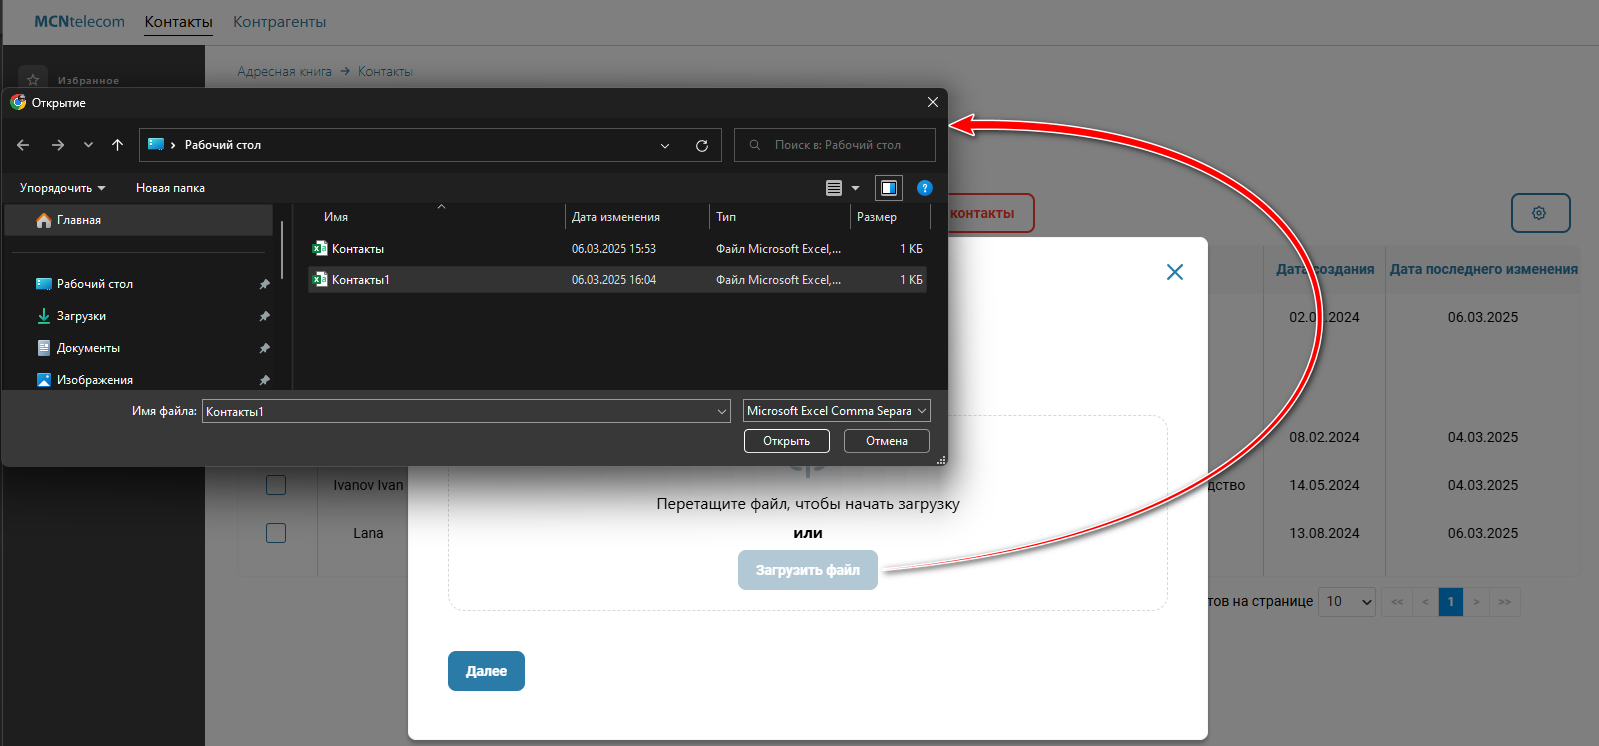Open the table settings gear button
The image size is (1599, 746).
pos(1540,213)
